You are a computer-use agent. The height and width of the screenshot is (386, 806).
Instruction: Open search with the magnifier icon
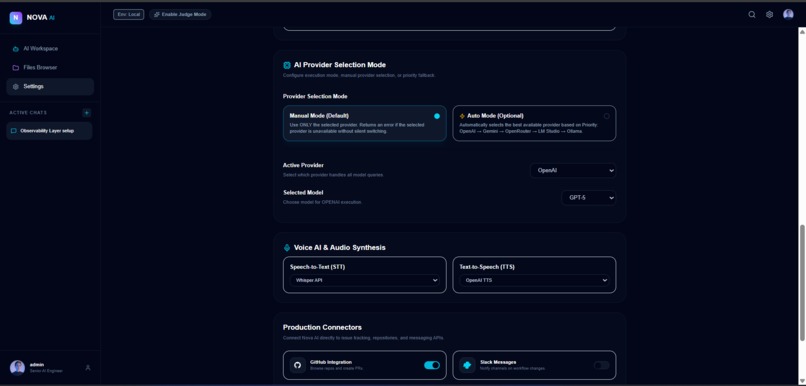(x=752, y=14)
